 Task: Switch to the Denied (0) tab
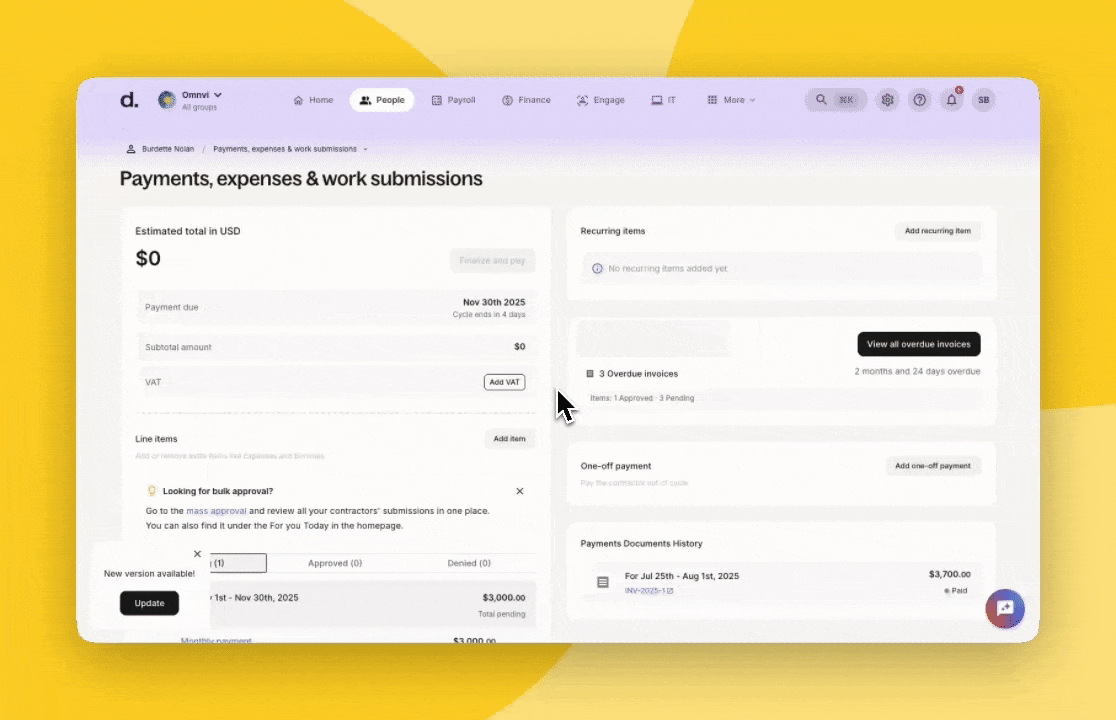click(468, 563)
